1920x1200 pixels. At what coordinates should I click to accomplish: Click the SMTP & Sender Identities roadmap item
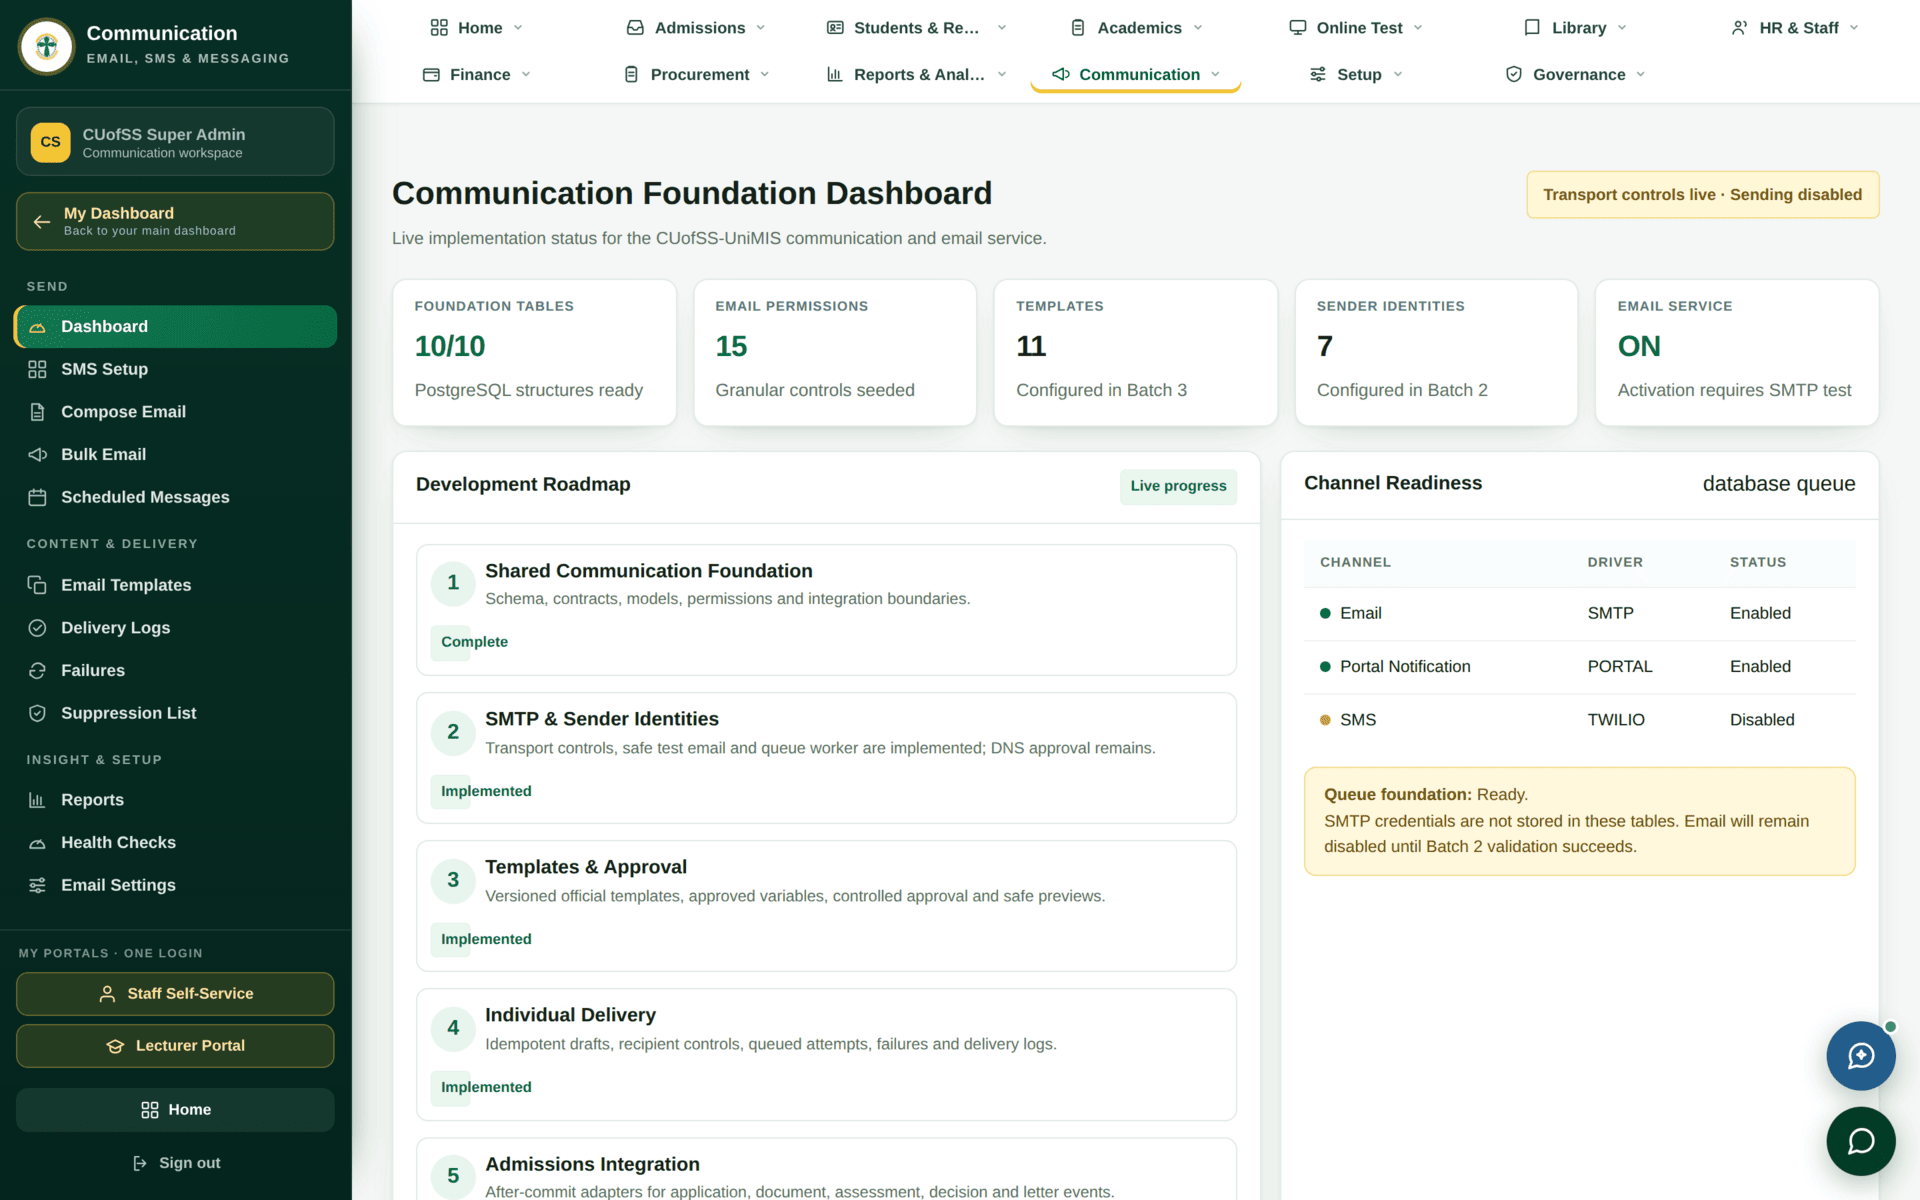pyautogui.click(x=826, y=758)
